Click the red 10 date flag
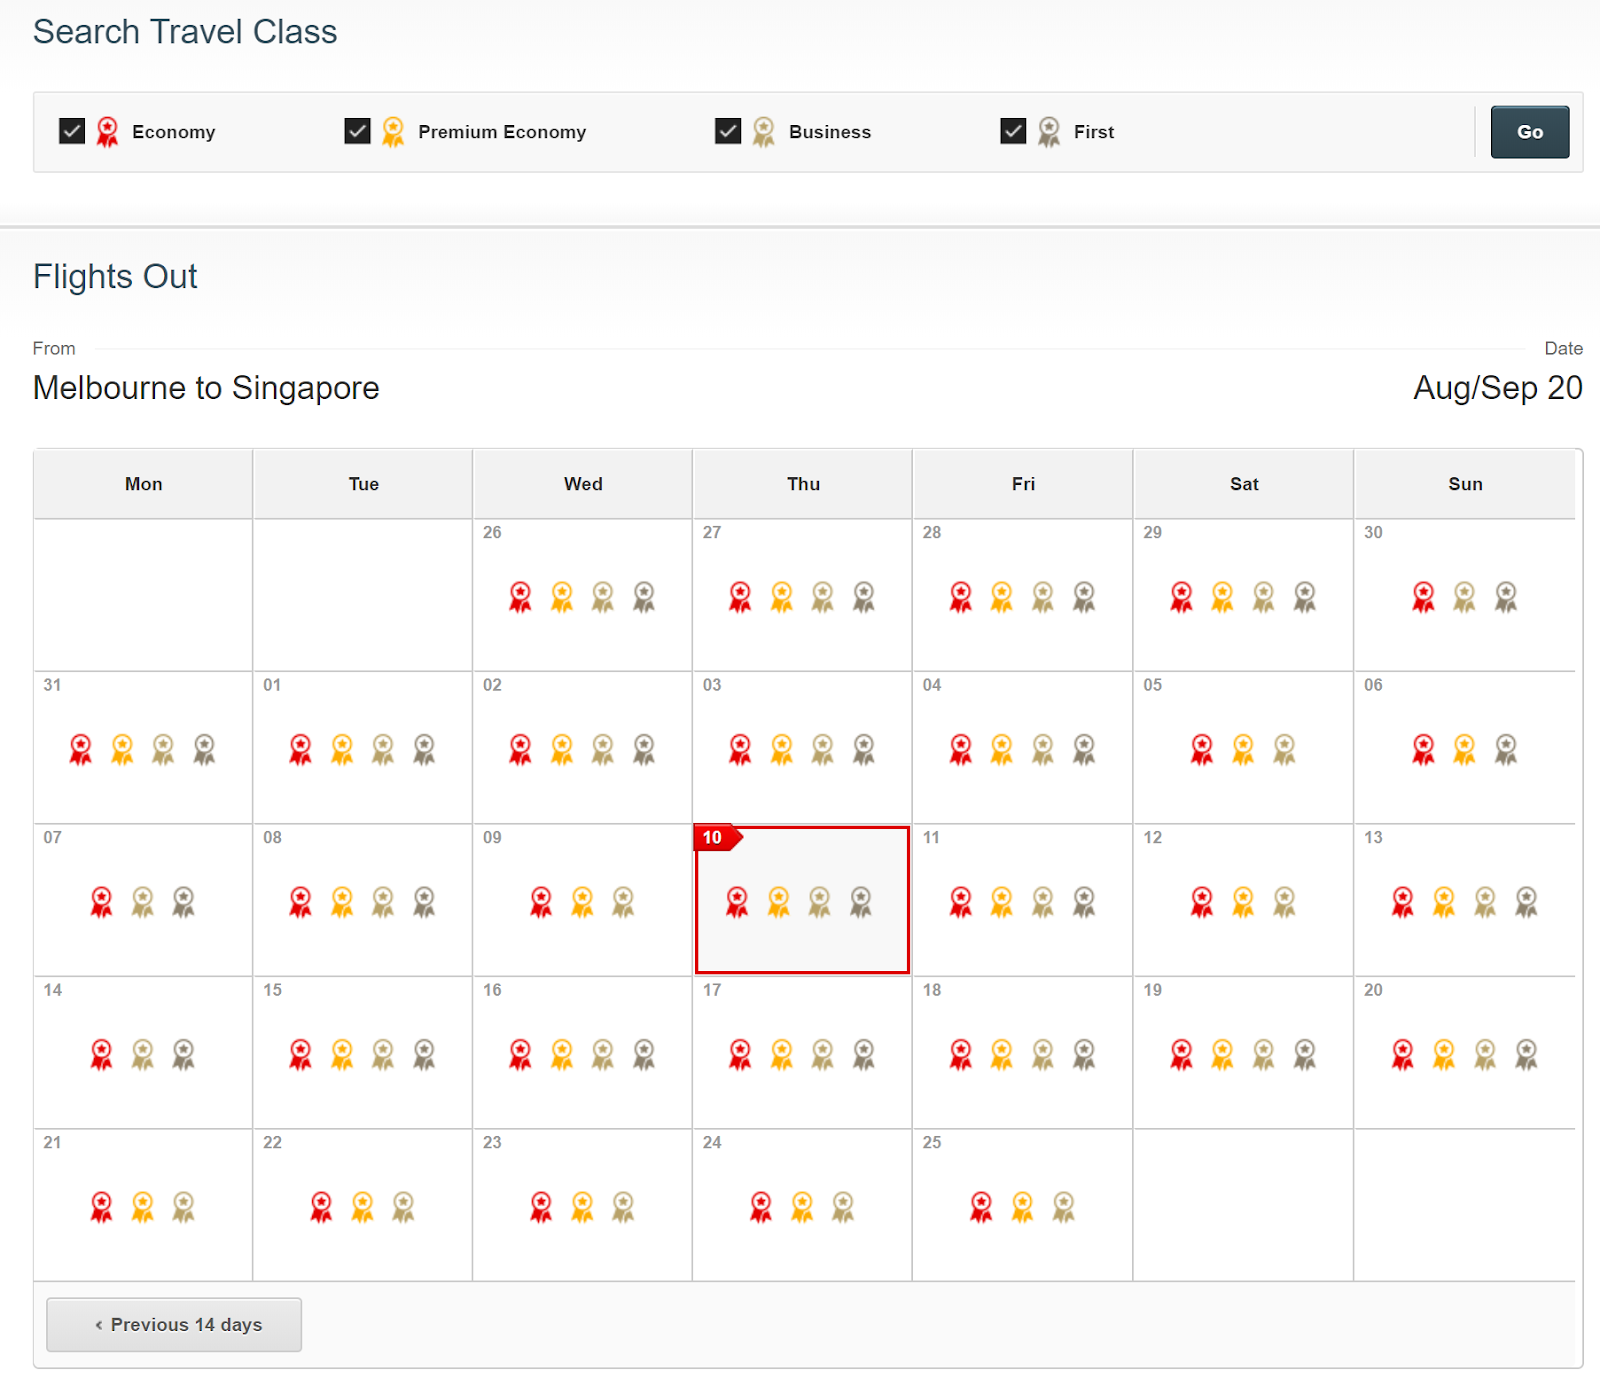The image size is (1600, 1378). click(717, 837)
